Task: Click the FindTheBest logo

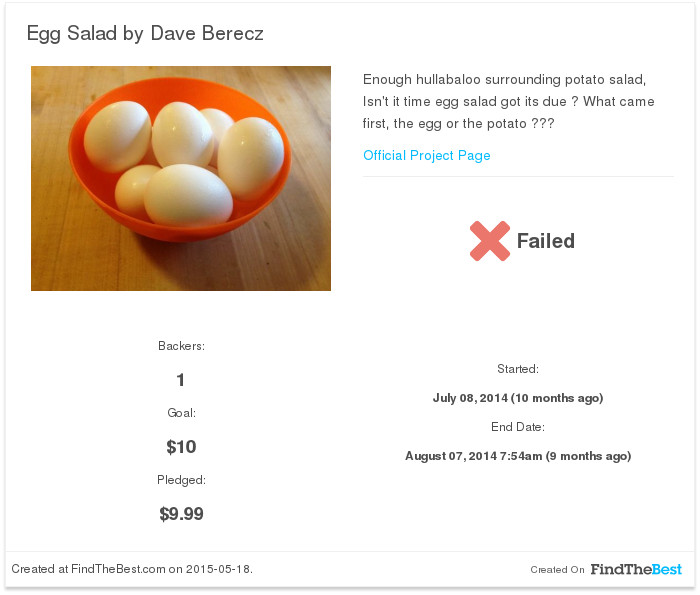Action: coord(636,569)
